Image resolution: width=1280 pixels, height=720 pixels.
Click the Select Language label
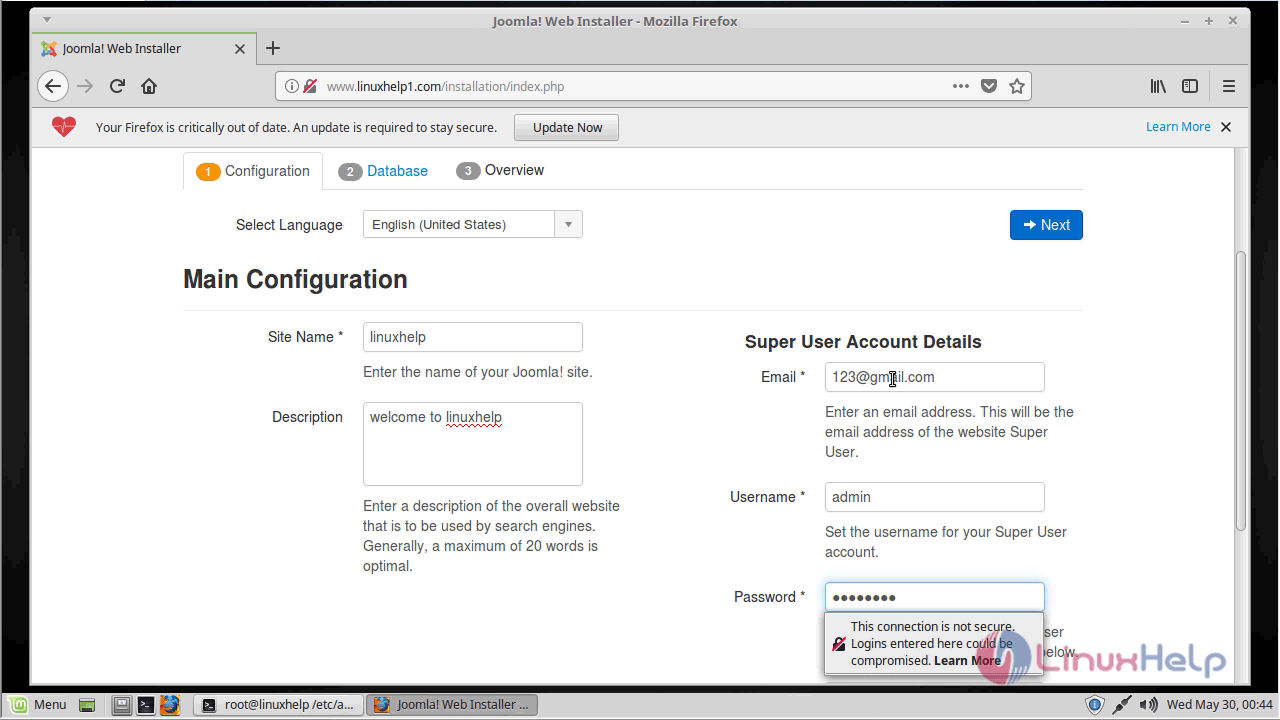[x=289, y=225]
